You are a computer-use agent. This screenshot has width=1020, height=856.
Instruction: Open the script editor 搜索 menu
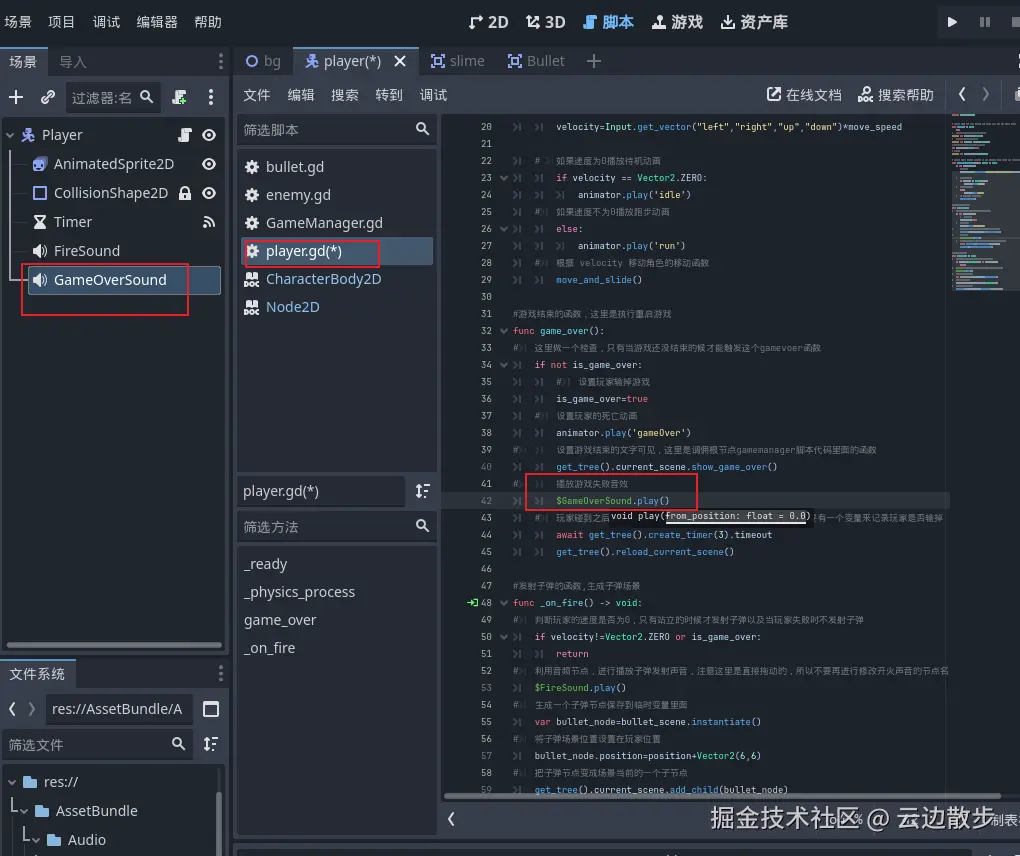coord(344,96)
